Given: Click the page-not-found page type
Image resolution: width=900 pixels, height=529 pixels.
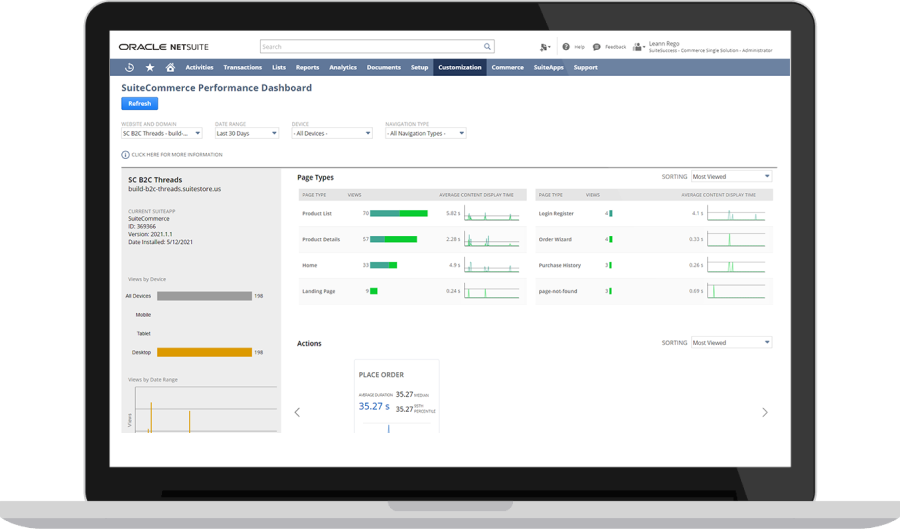Looking at the screenshot, I should pos(558,291).
